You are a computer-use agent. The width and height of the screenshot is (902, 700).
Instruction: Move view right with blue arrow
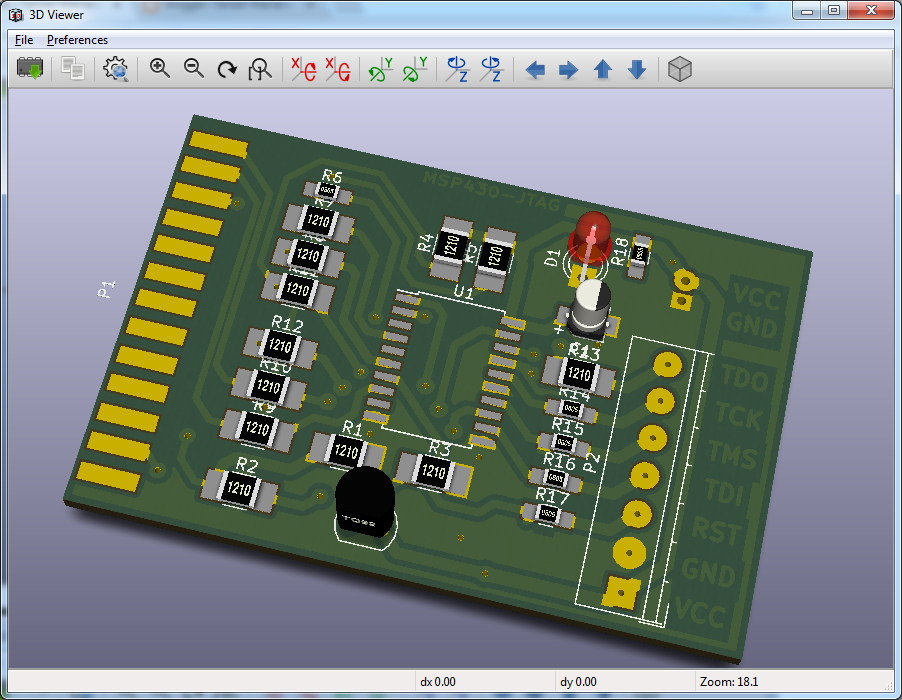click(568, 70)
